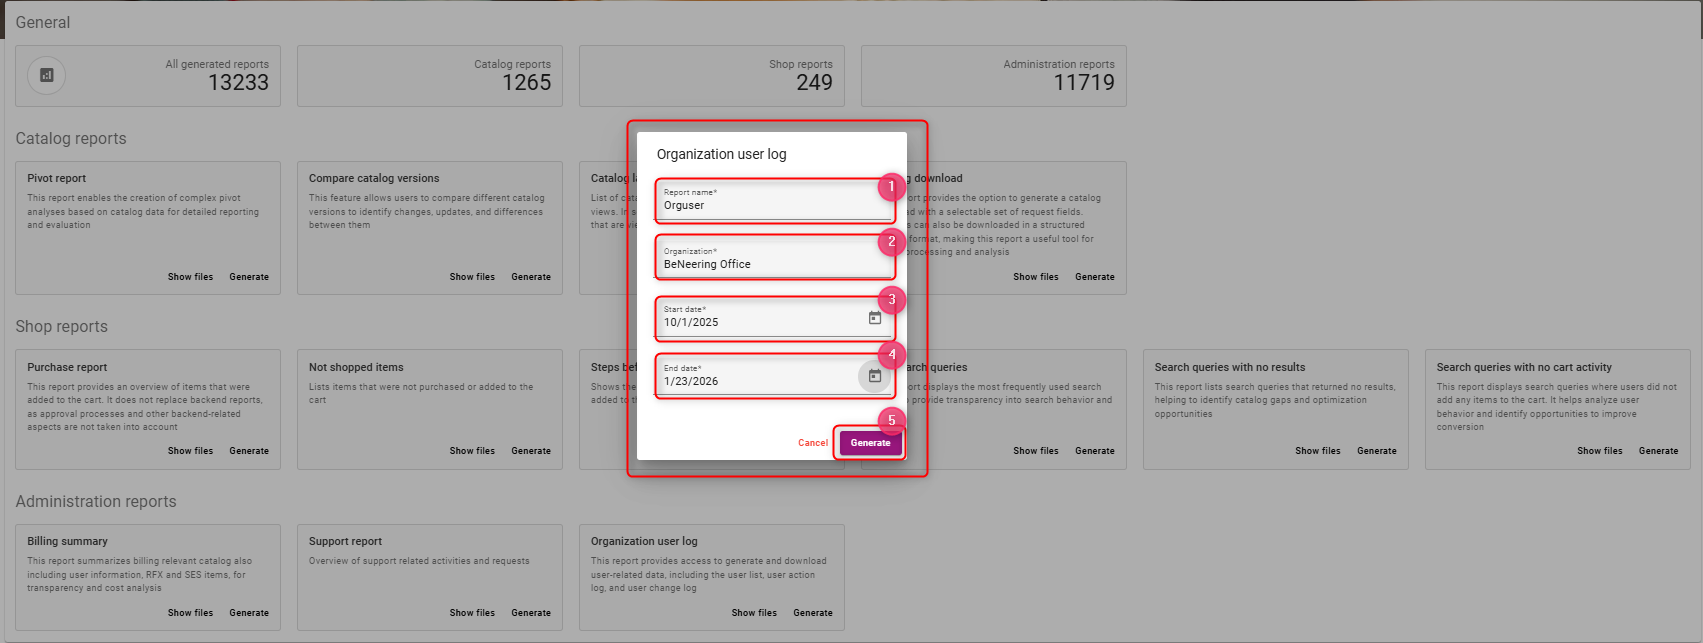Generate the Compare catalog versions report
This screenshot has width=1703, height=643.
[530, 277]
